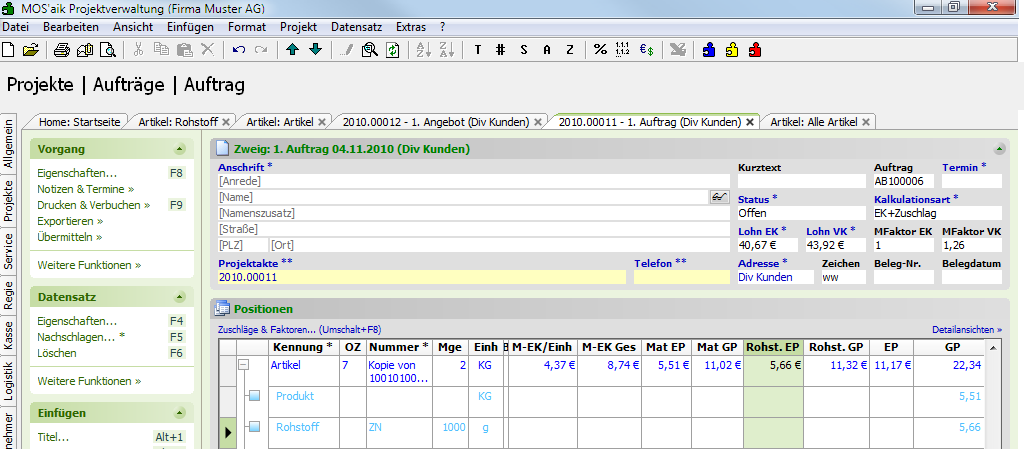1024x449 pixels.
Task: Click the redo arrow icon
Action: click(x=261, y=50)
